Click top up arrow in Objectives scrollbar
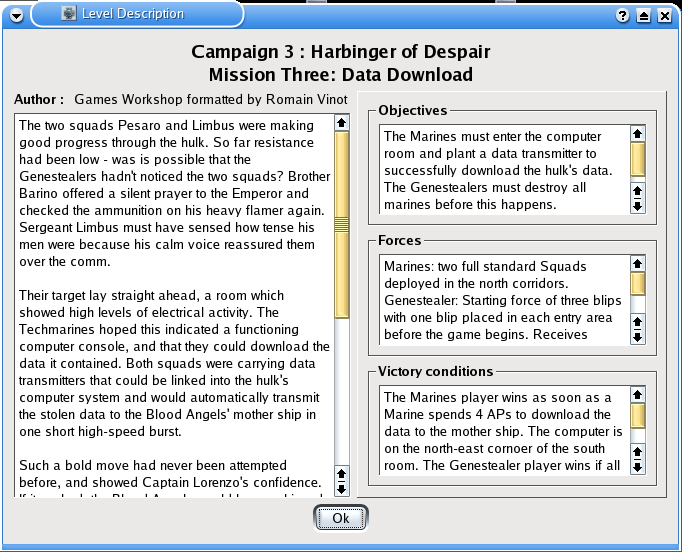This screenshot has height=552, width=682. (x=638, y=133)
